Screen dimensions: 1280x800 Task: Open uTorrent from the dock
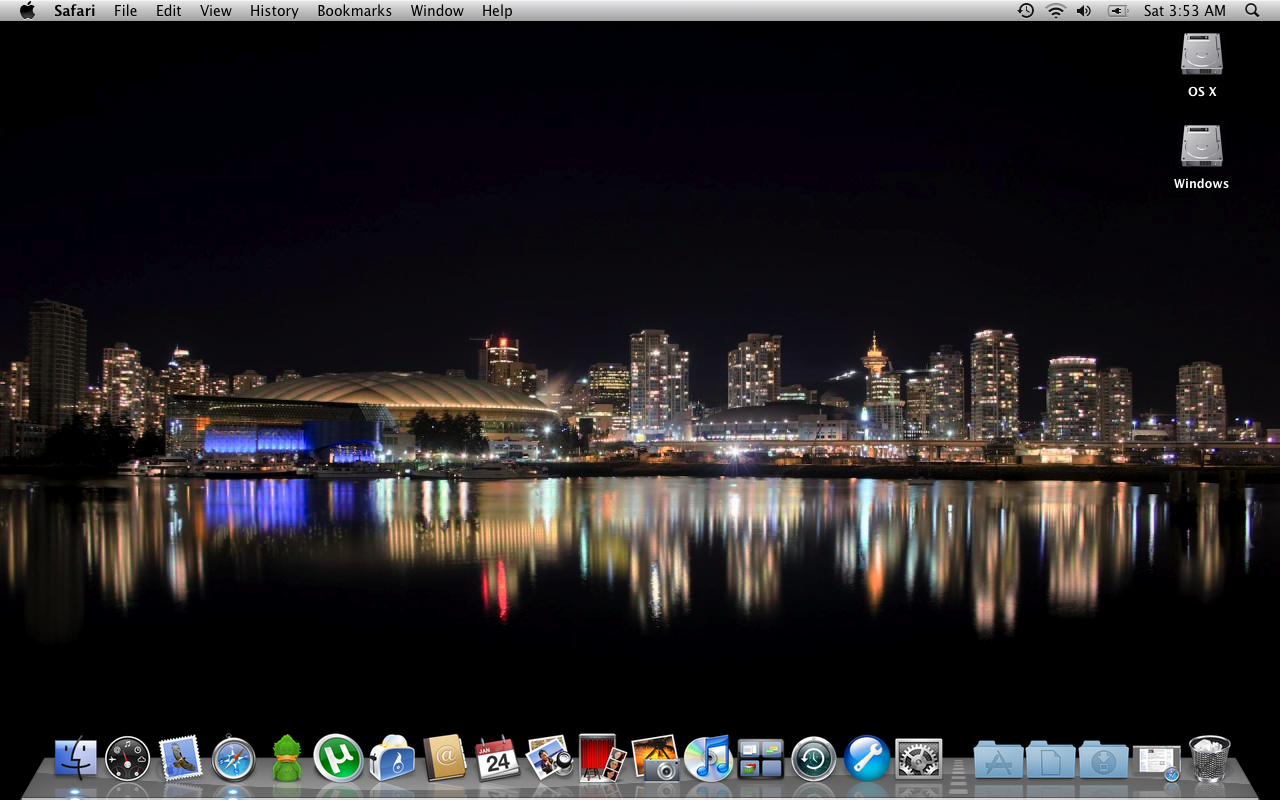tap(338, 758)
